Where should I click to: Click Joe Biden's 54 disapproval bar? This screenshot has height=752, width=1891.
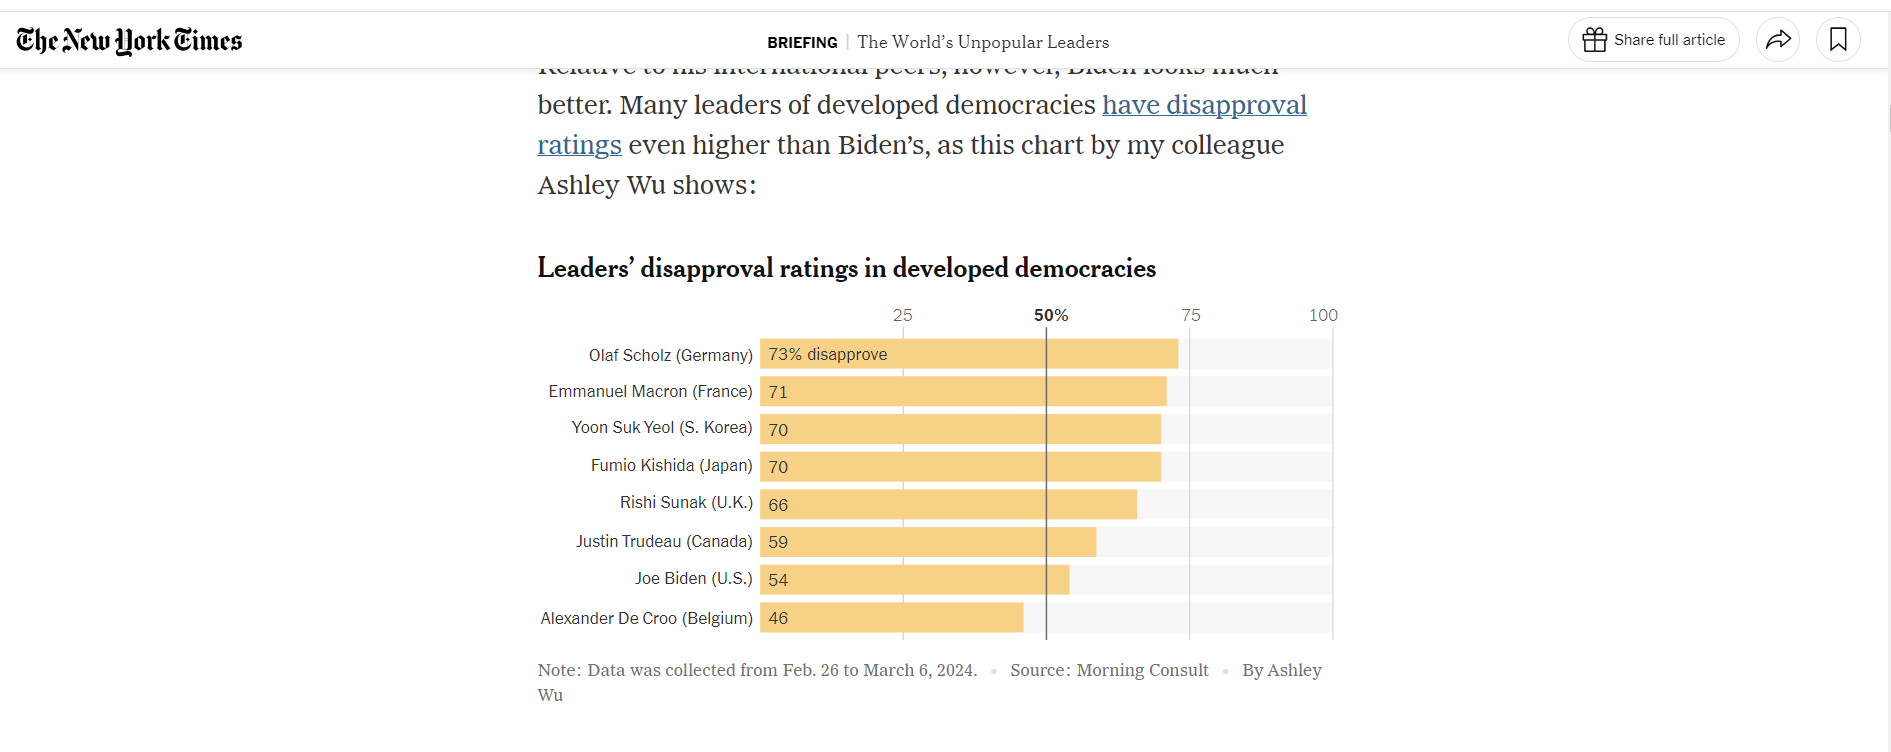click(914, 580)
